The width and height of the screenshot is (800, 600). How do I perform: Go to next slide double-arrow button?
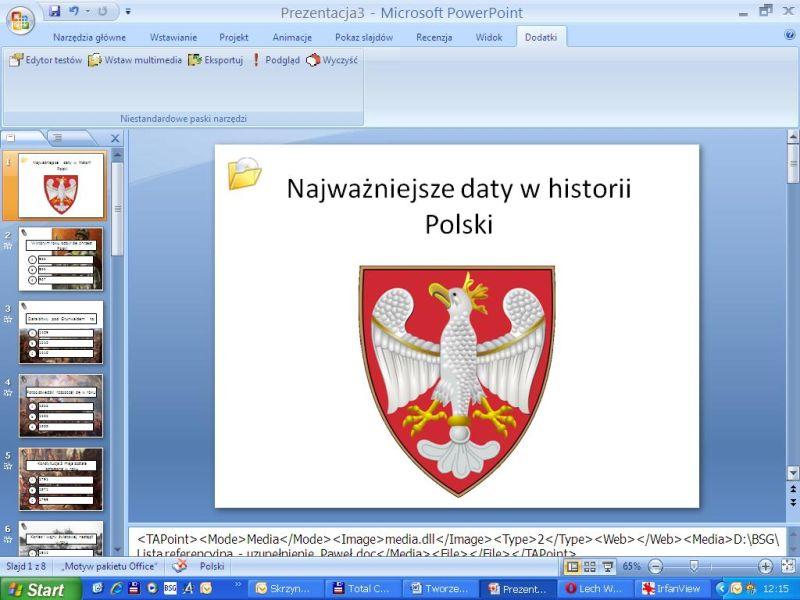coord(793,502)
